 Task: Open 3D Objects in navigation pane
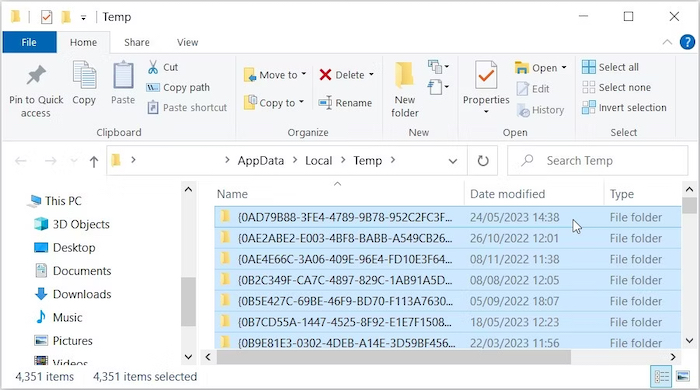(x=72, y=224)
